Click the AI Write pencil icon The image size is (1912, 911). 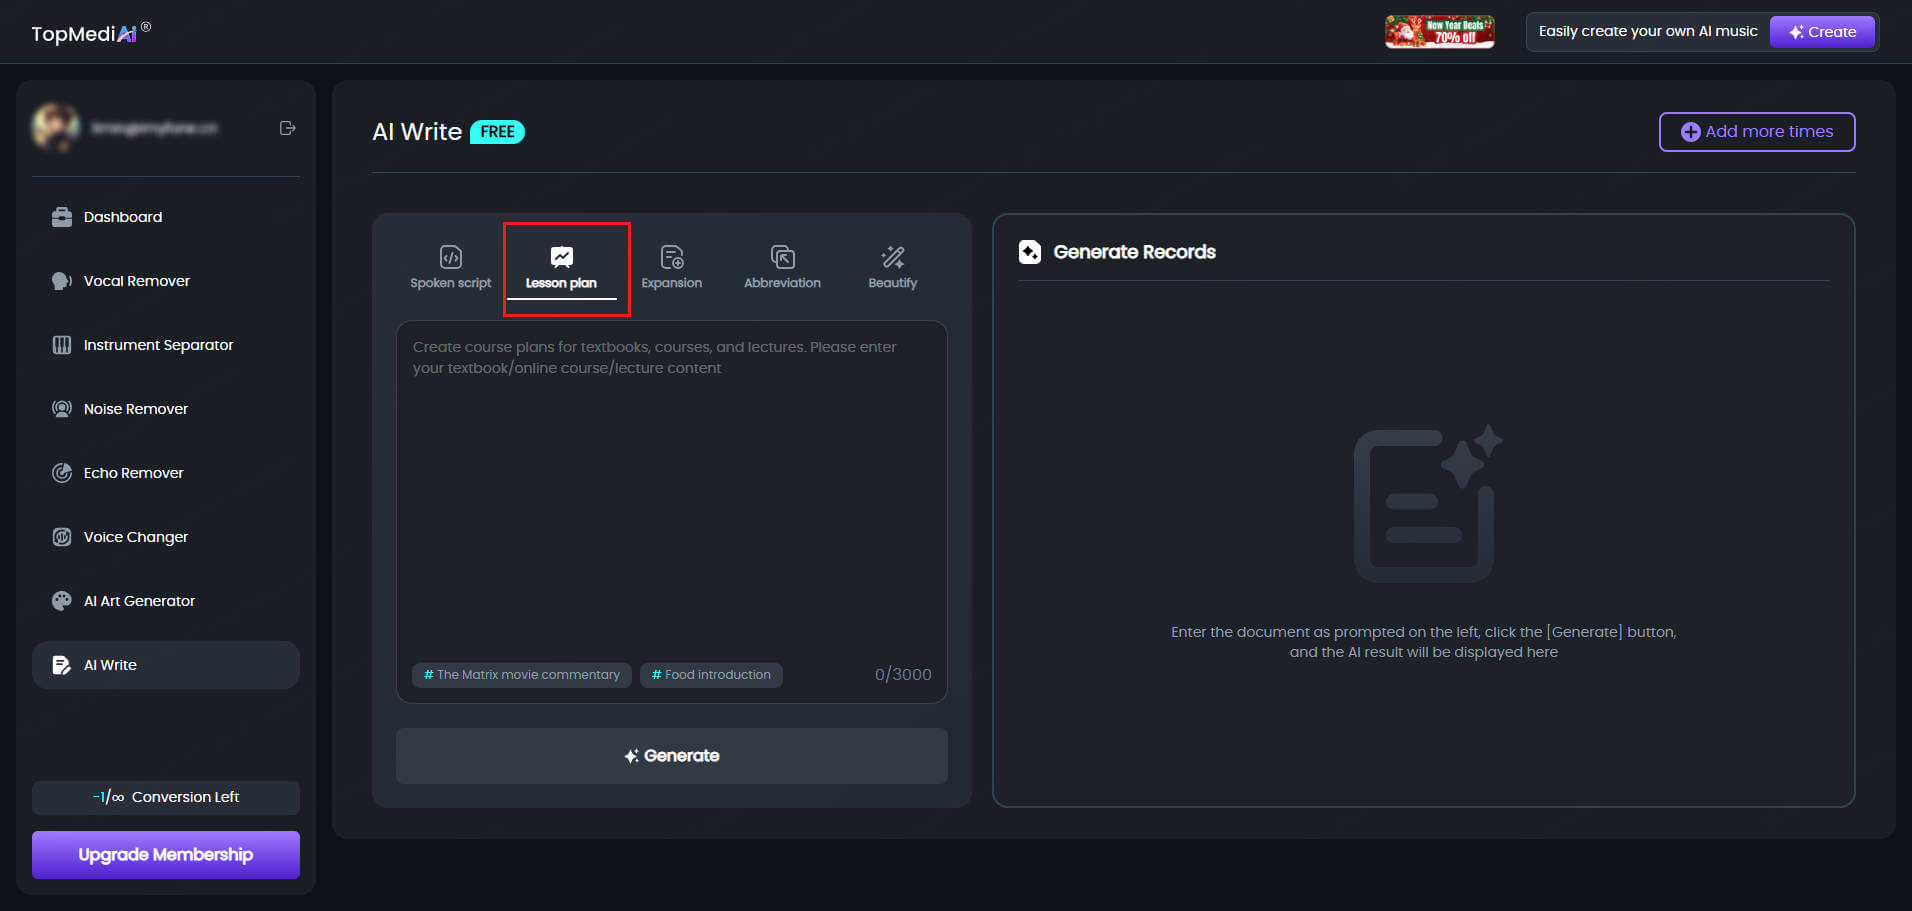(x=62, y=665)
